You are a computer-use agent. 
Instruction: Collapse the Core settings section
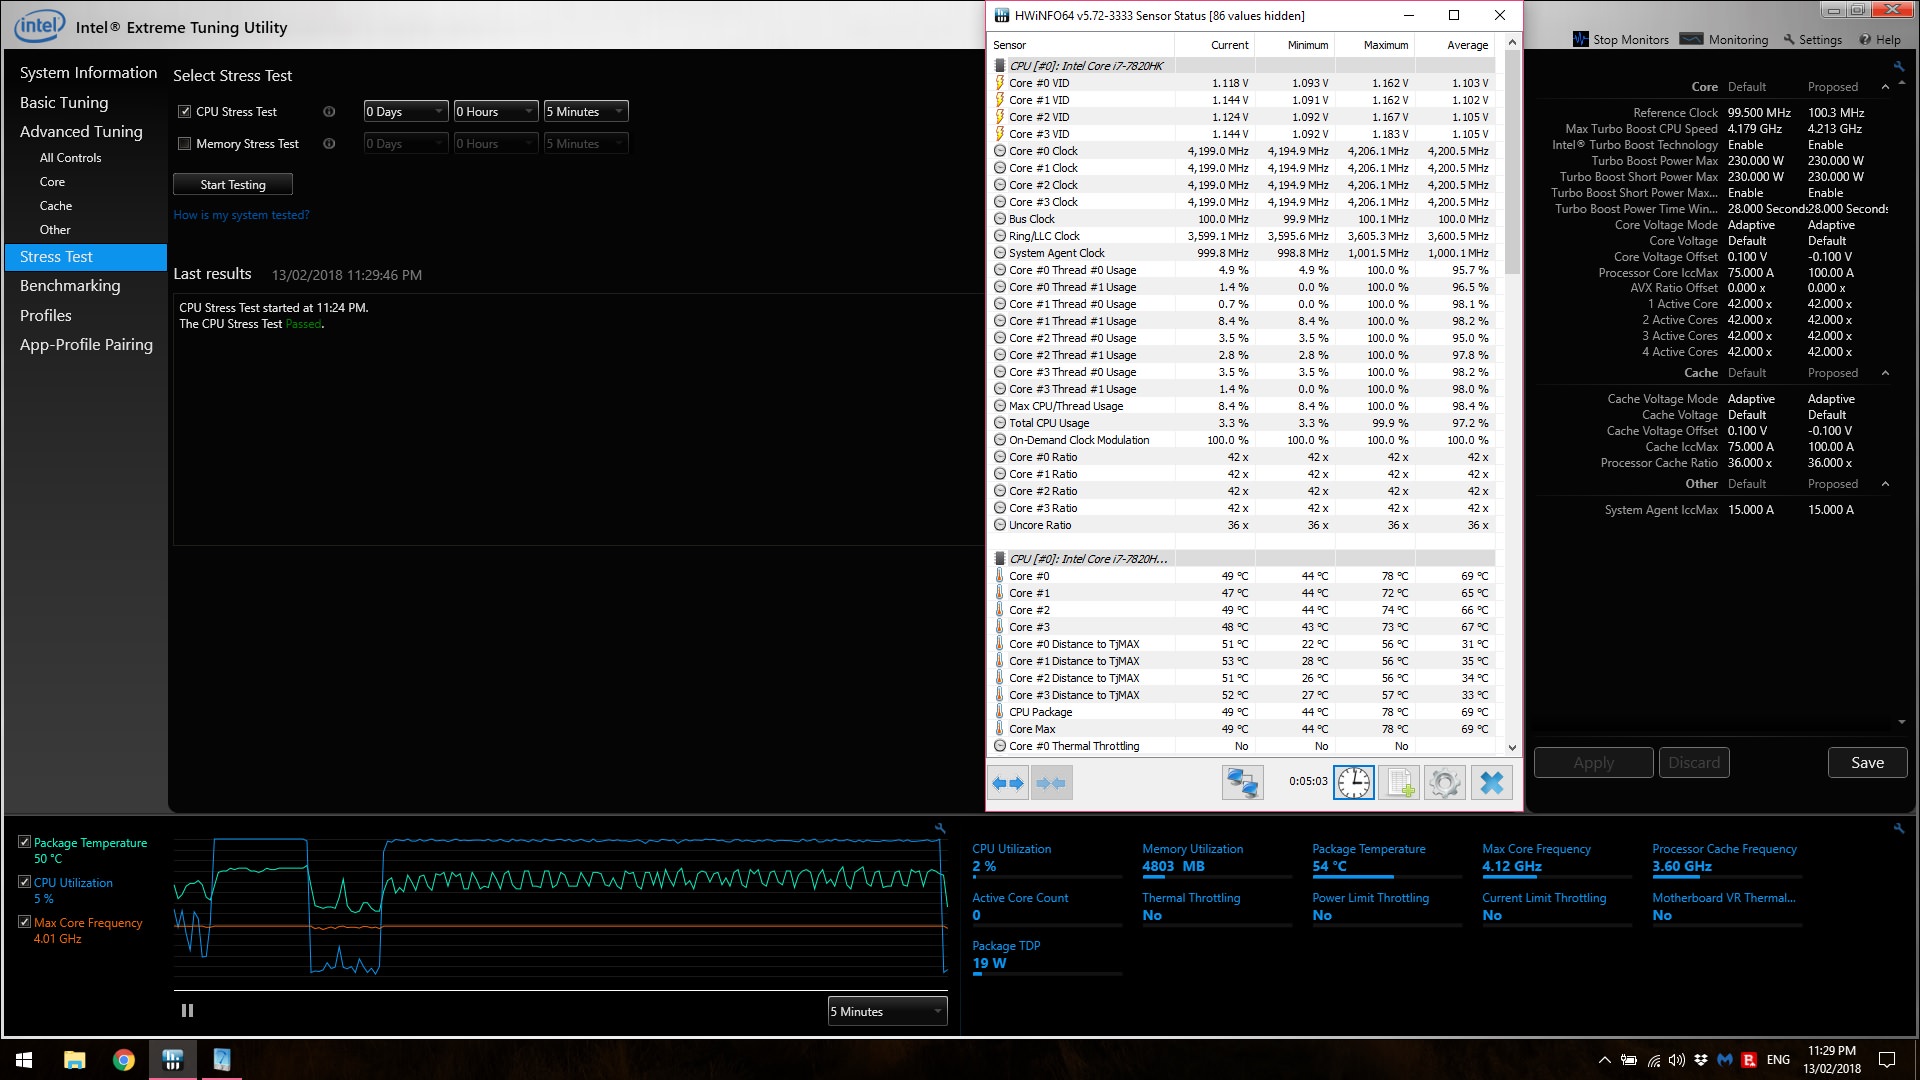(1885, 87)
